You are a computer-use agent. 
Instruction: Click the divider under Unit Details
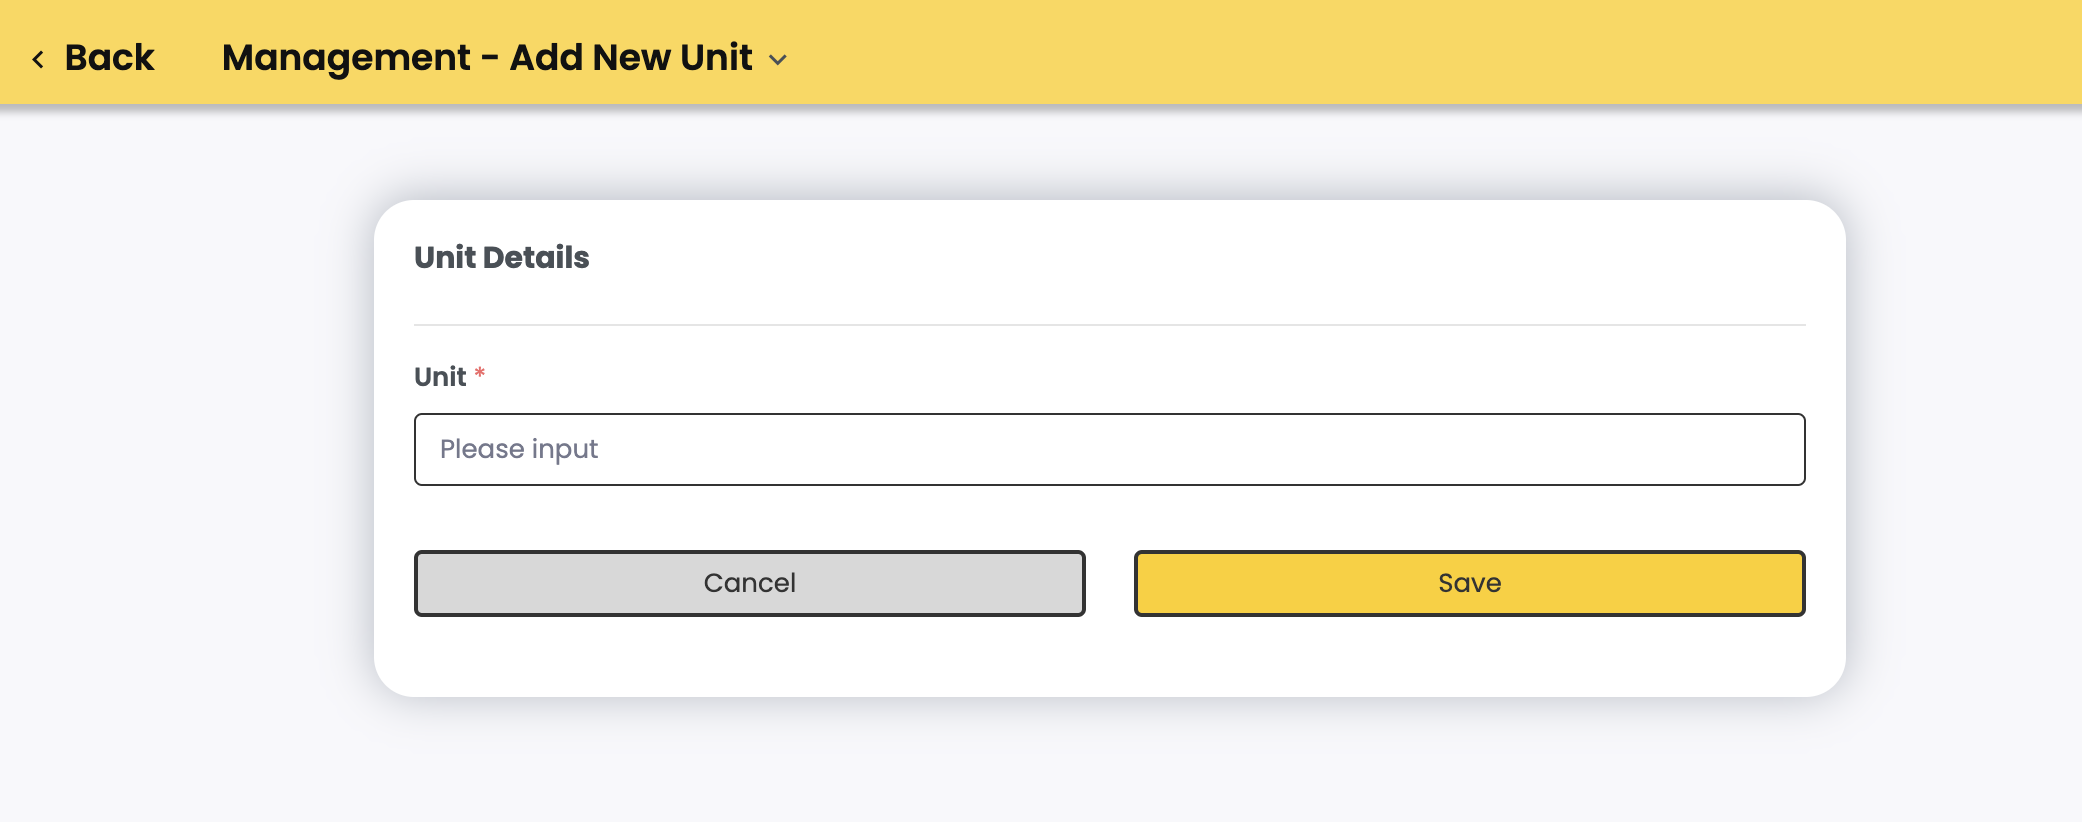[1110, 325]
